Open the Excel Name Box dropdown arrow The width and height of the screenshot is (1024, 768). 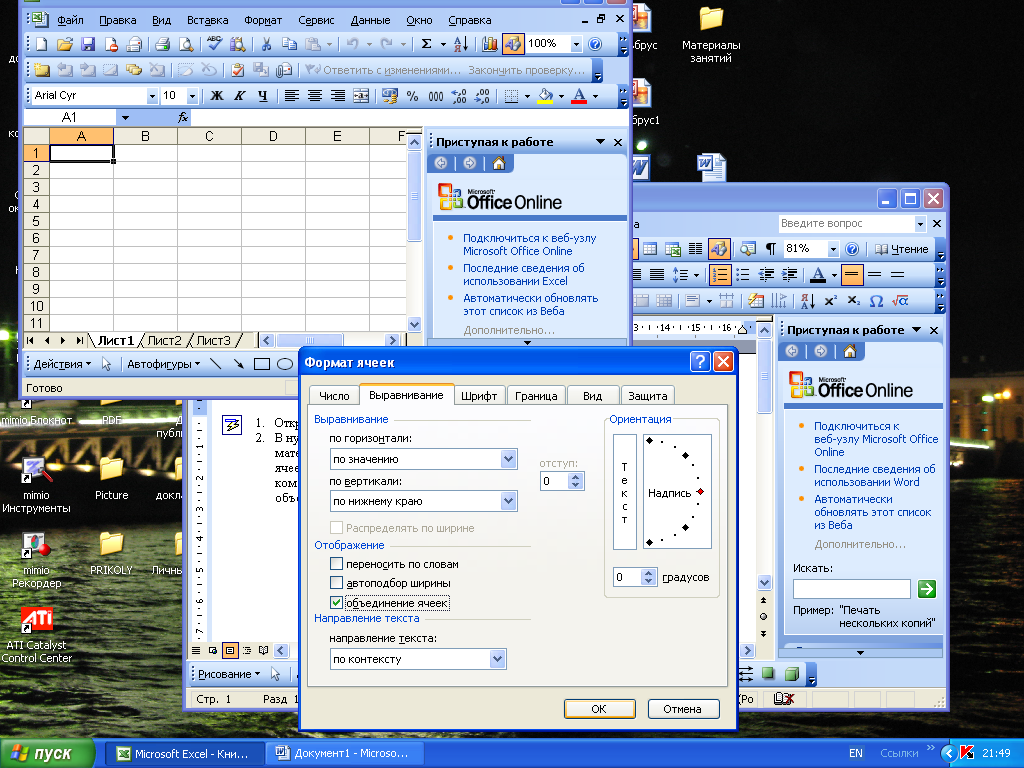coord(125,118)
